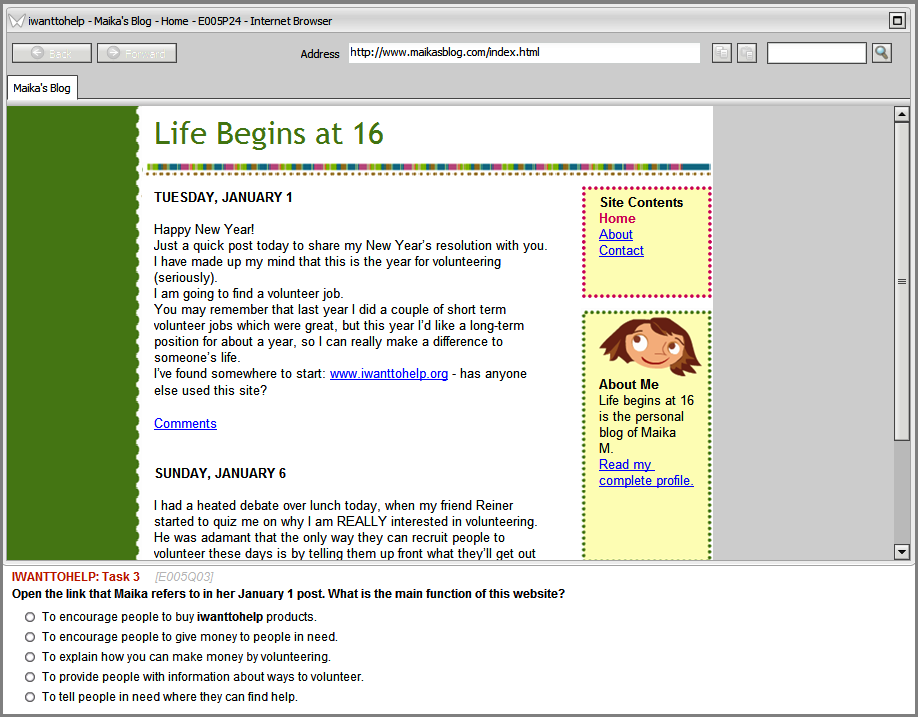Viewport: 918px width, 717px height.
Task: Choose "tell people in need" option
Action: (x=30, y=697)
